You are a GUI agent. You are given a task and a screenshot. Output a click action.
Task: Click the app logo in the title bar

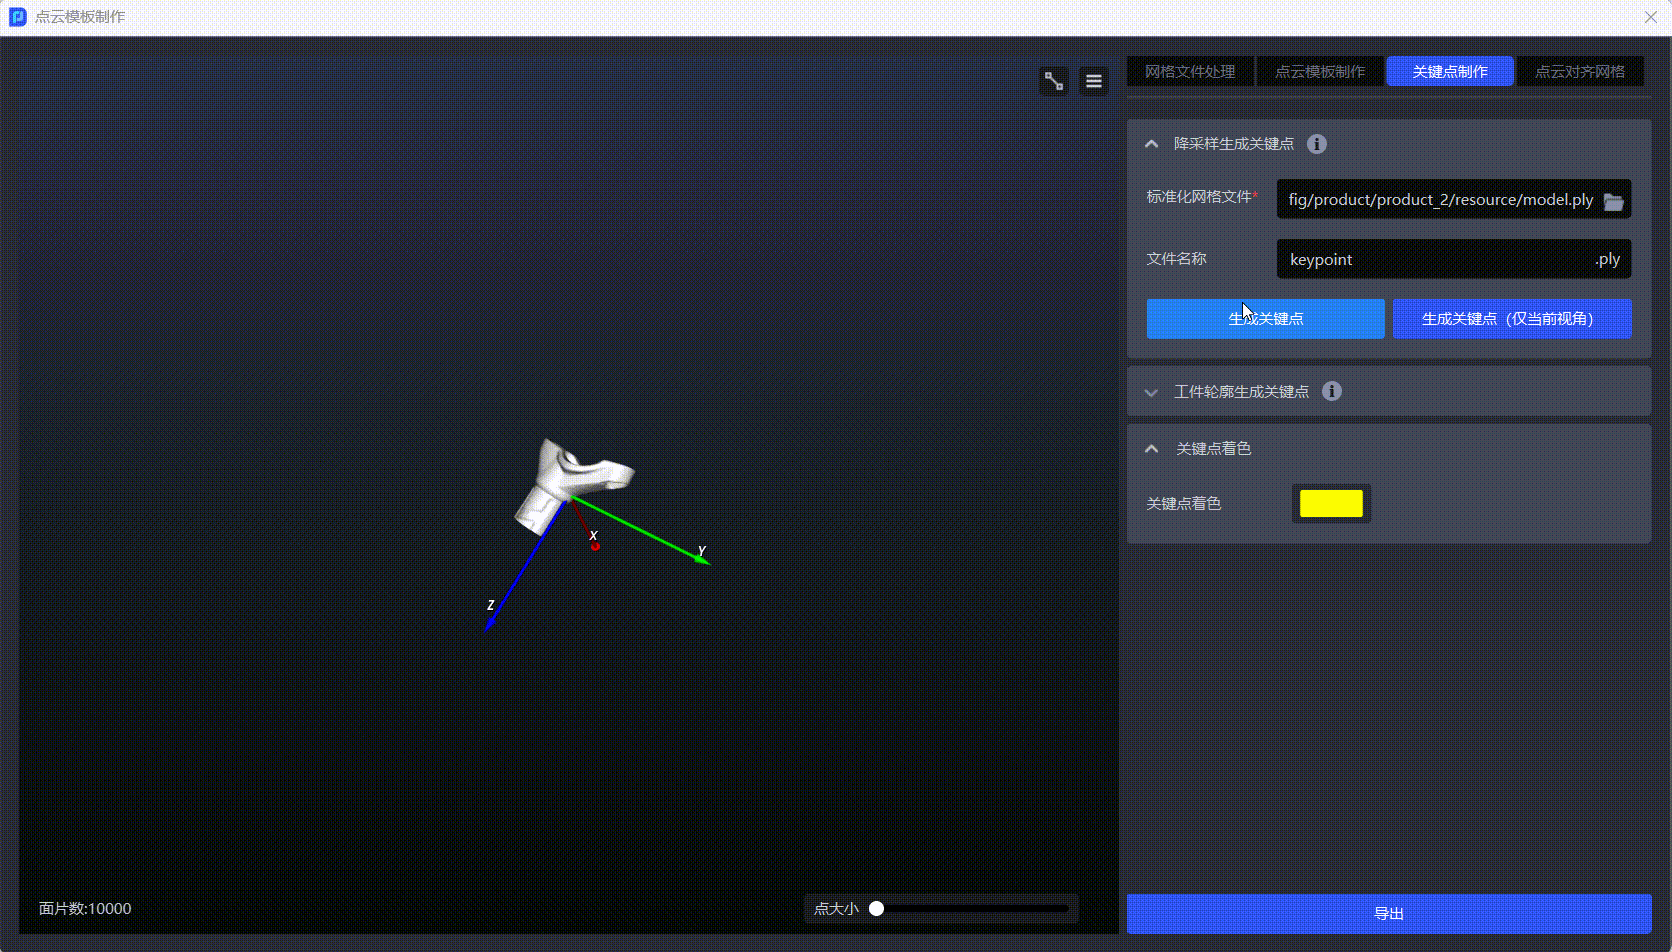(x=17, y=17)
